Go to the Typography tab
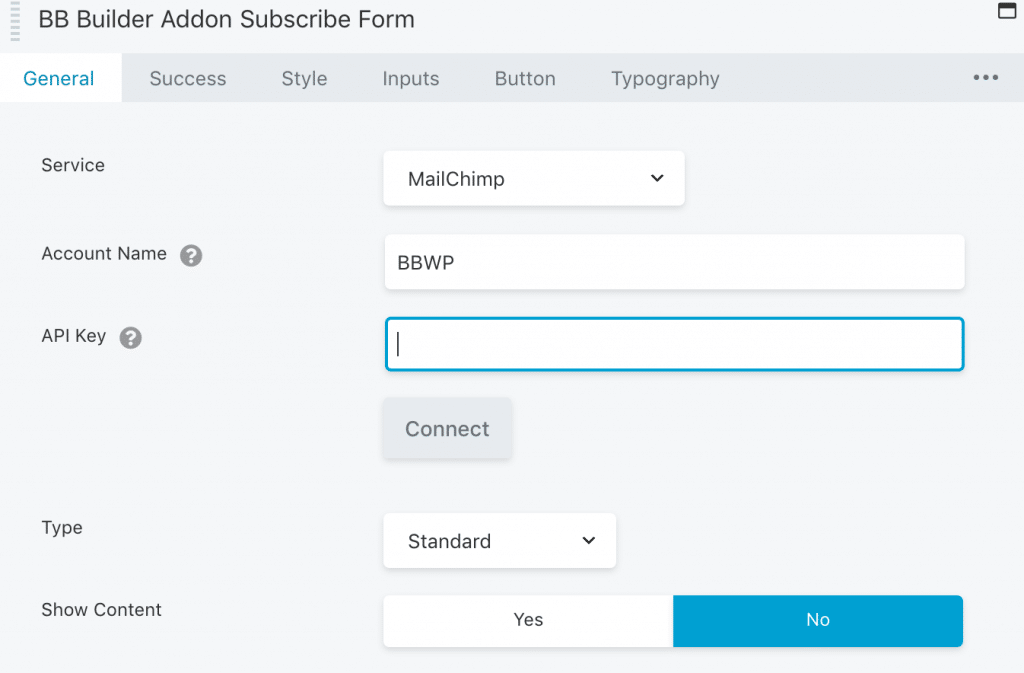The height and width of the screenshot is (673, 1024). point(665,78)
